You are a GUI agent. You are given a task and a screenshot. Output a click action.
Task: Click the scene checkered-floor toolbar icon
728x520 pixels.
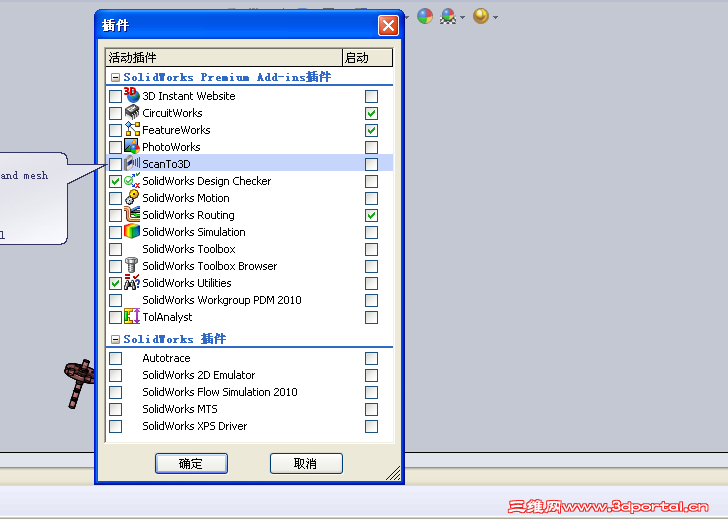pos(448,16)
